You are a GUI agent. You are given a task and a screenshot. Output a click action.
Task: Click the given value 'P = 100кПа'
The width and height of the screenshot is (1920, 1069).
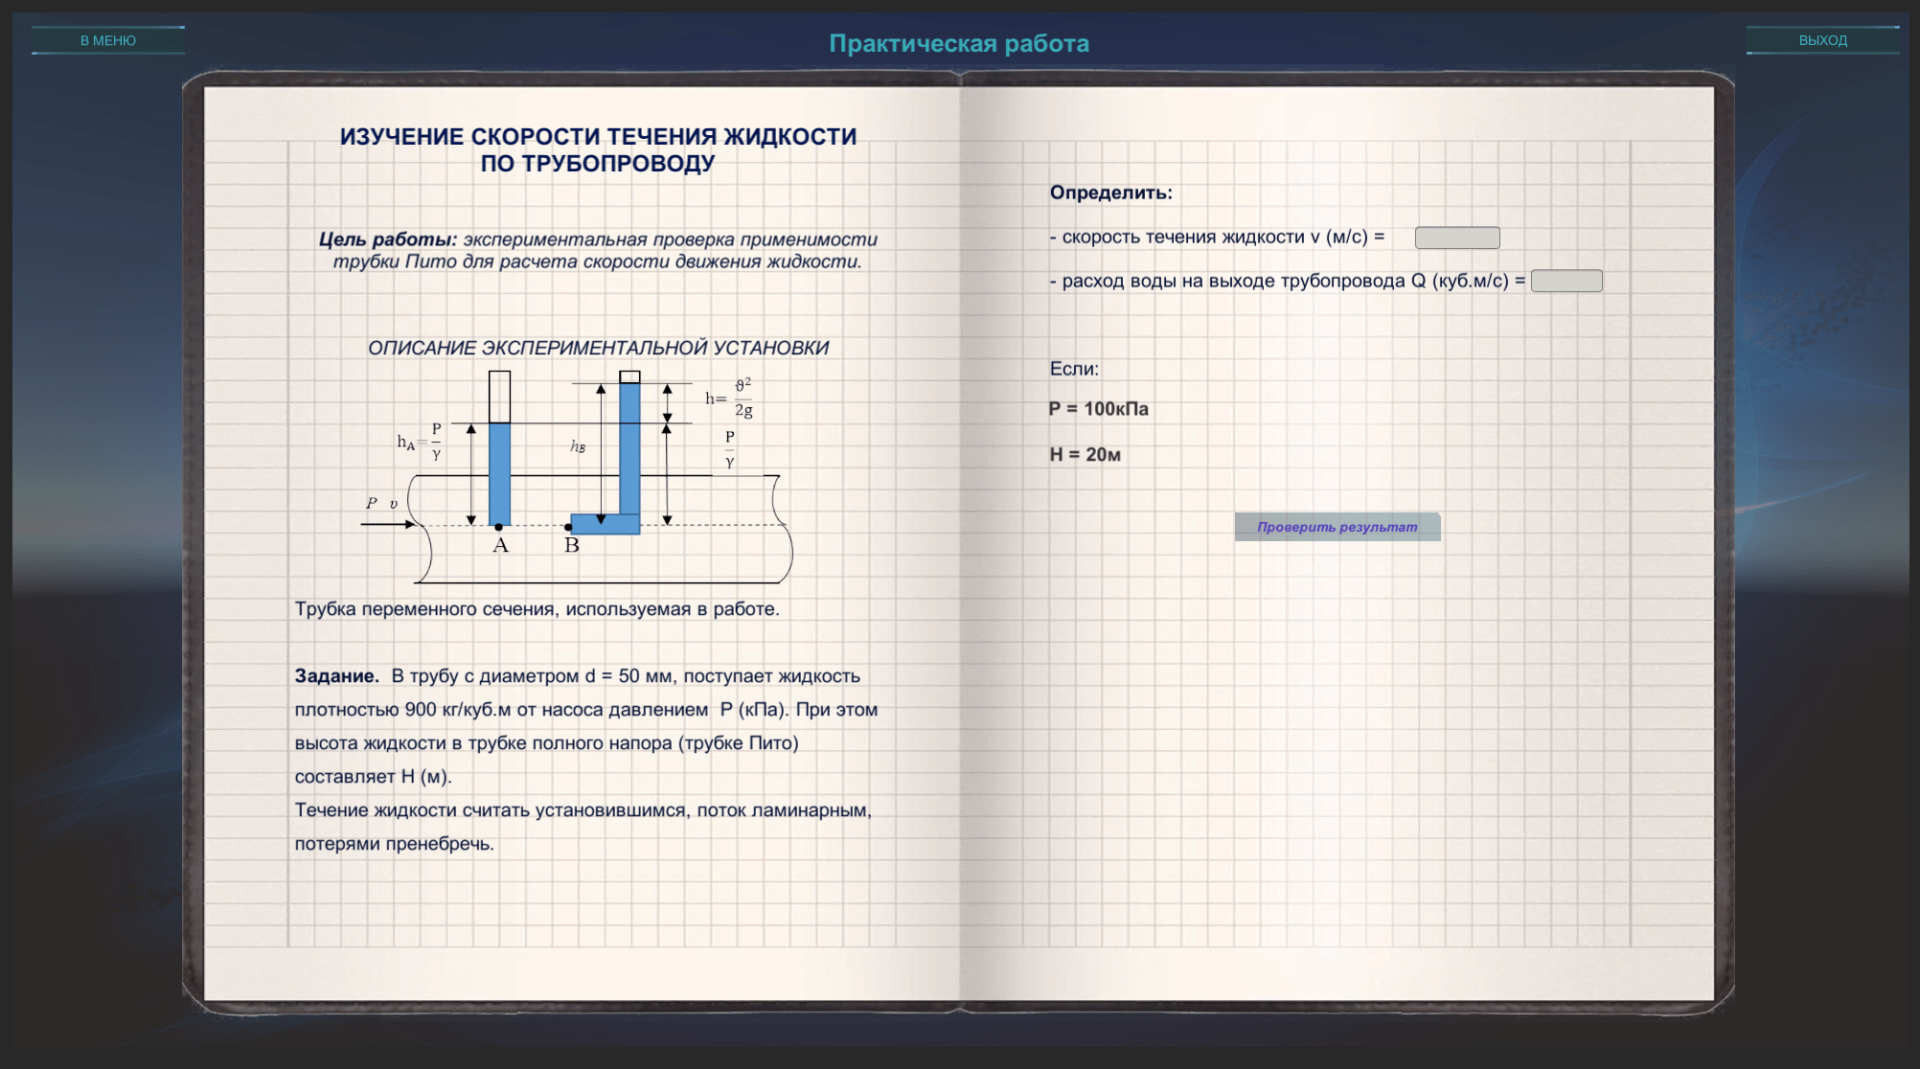coord(1098,409)
